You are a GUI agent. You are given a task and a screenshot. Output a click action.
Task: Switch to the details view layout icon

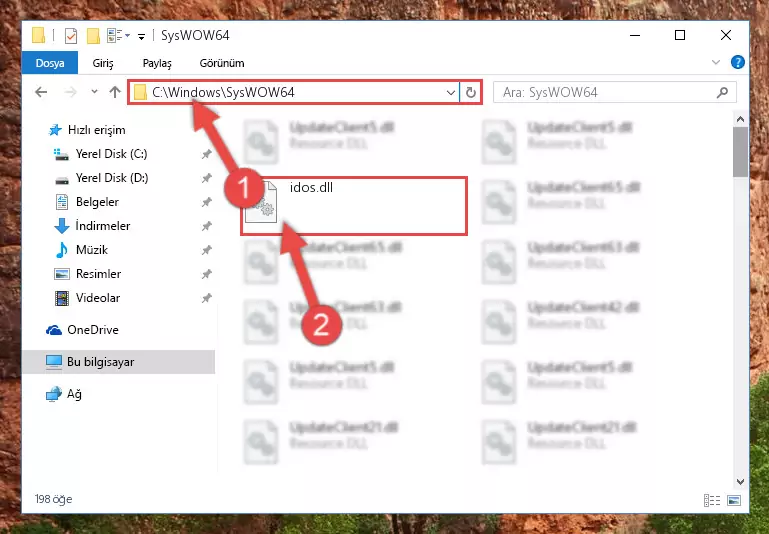[712, 500]
